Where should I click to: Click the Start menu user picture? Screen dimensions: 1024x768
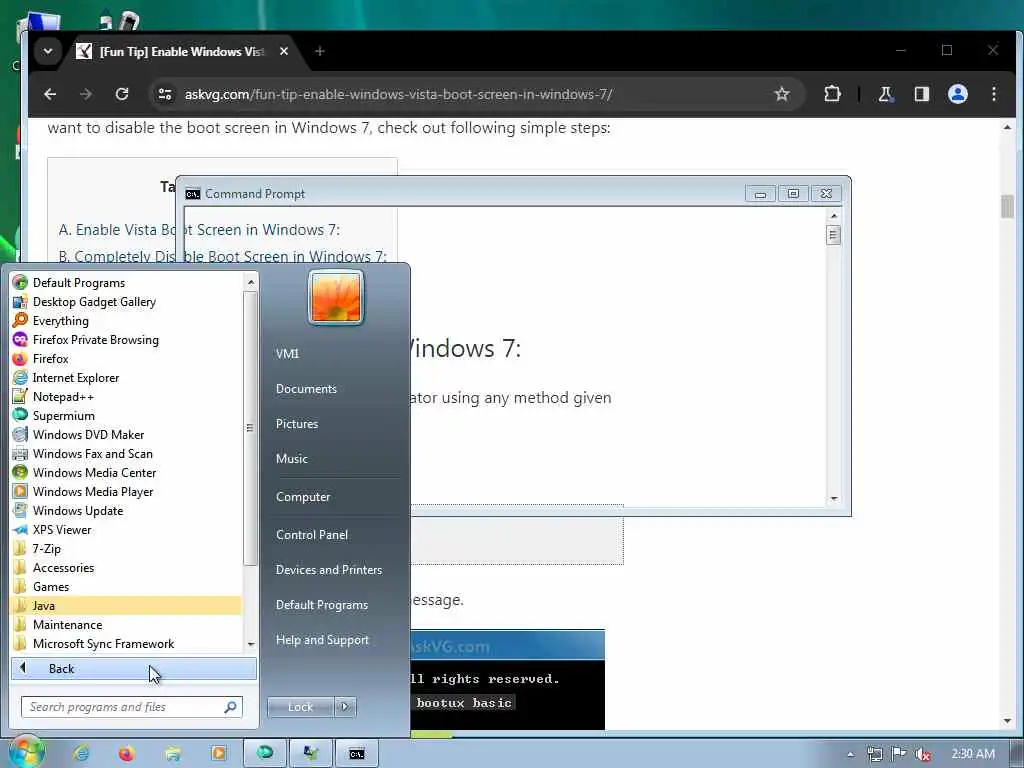point(336,297)
